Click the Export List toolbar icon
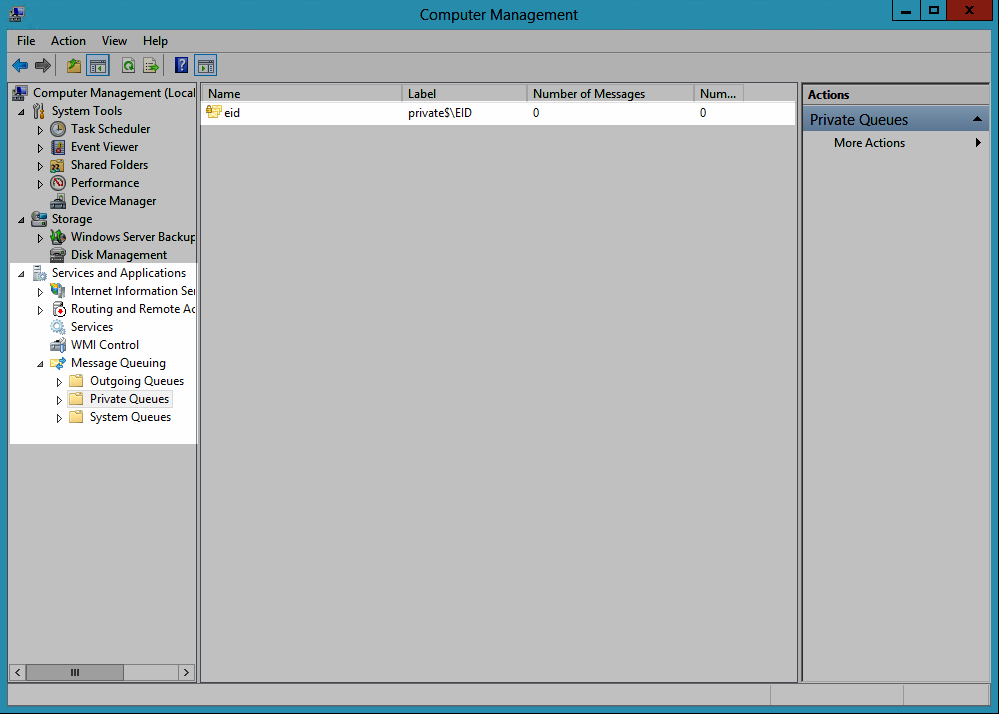The width and height of the screenshot is (999, 714). [151, 66]
